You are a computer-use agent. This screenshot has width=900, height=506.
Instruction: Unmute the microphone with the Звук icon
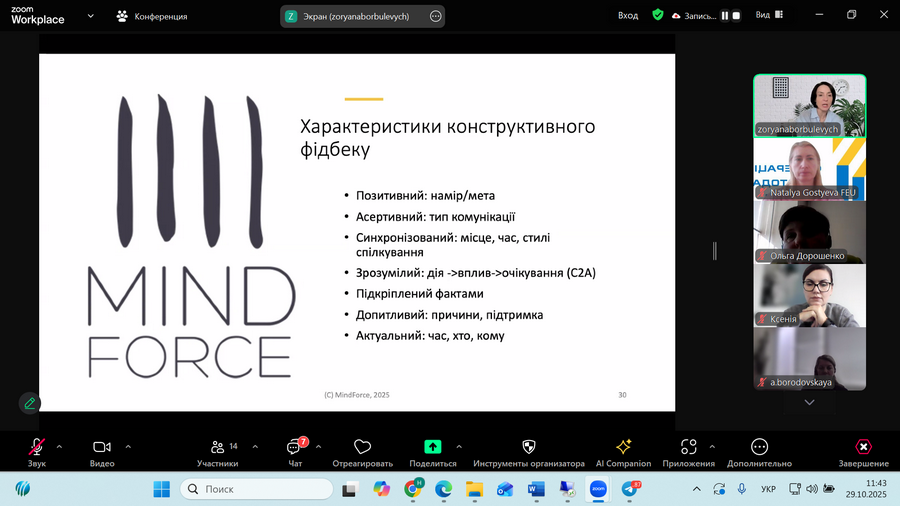point(37,447)
